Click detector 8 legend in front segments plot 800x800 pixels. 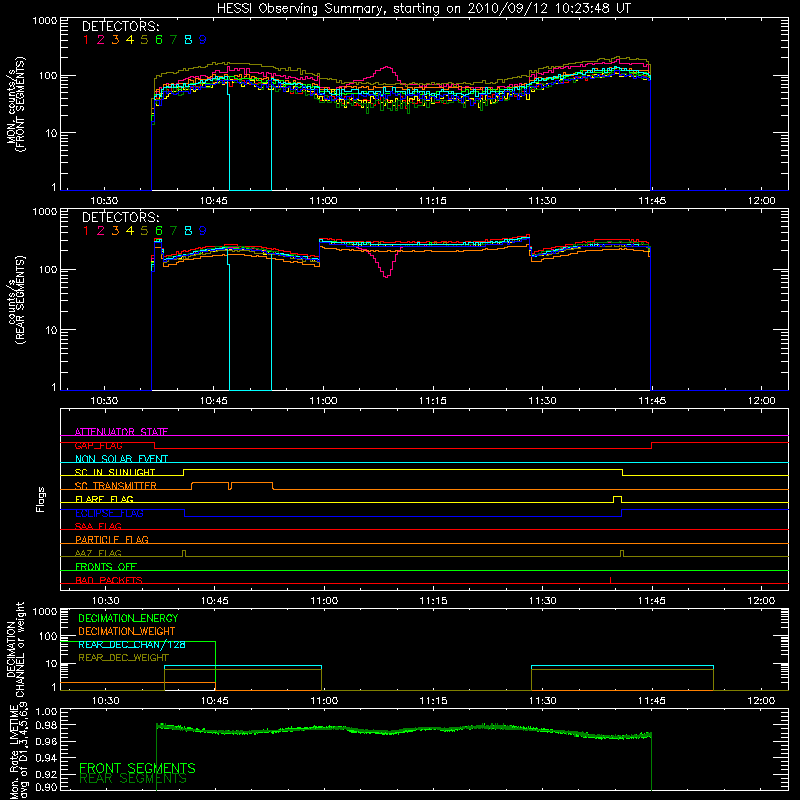(188, 40)
